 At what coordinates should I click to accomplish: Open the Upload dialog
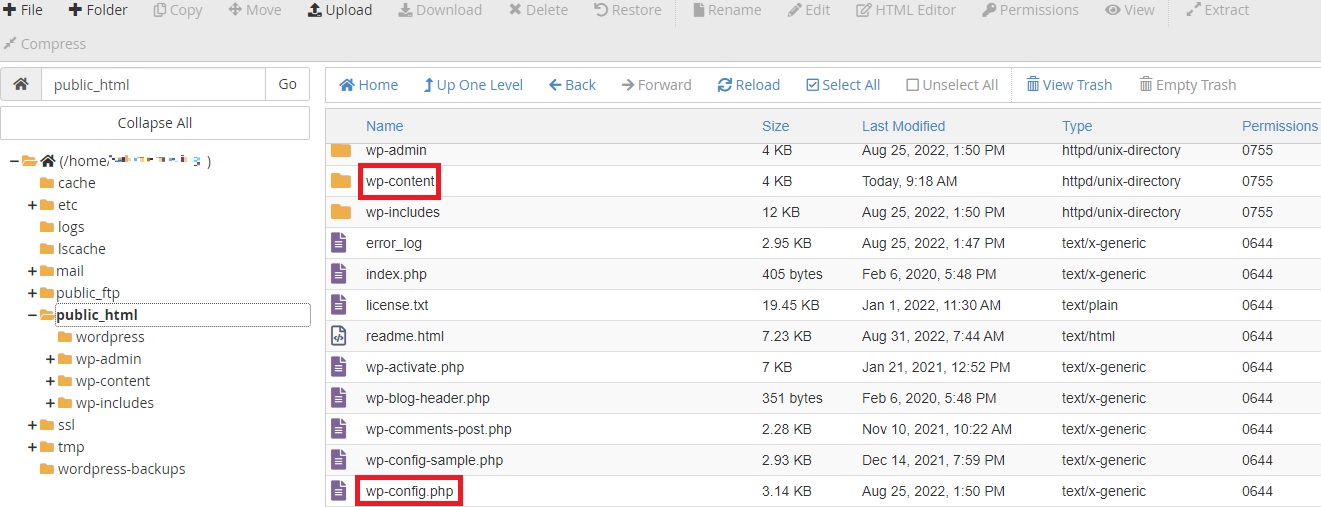[340, 10]
